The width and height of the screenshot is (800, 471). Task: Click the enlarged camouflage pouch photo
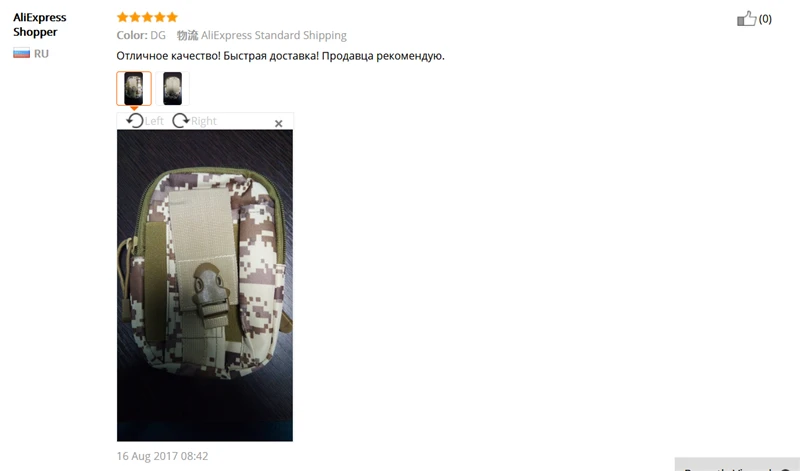(x=205, y=285)
